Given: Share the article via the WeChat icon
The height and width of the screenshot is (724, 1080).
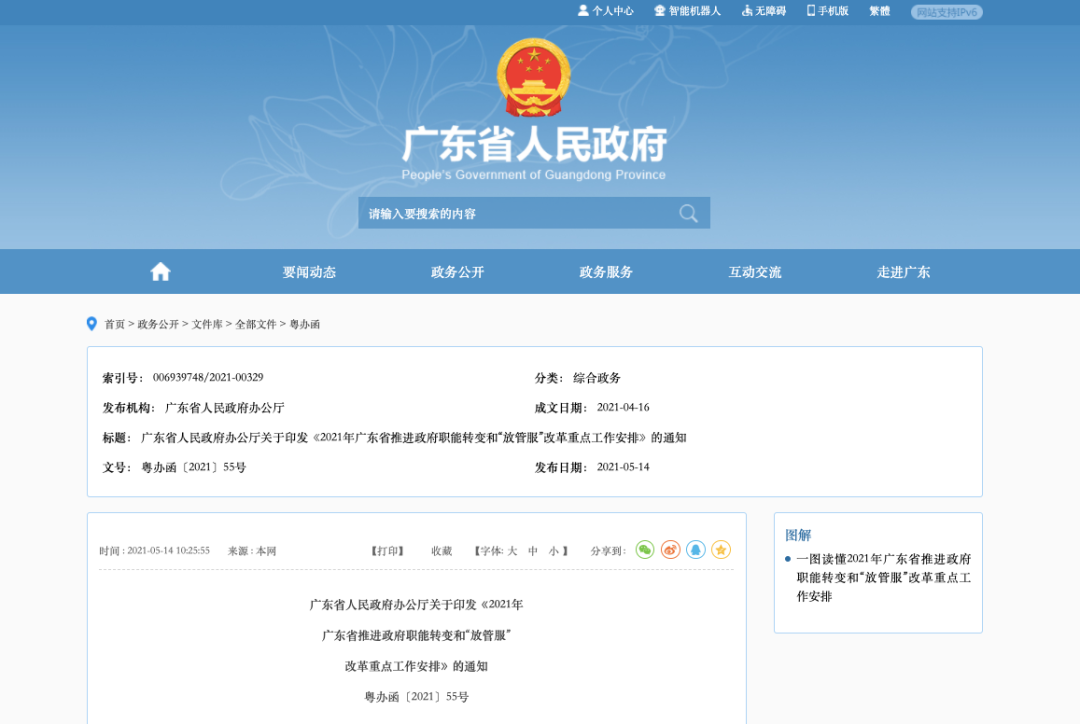Looking at the screenshot, I should [645, 549].
